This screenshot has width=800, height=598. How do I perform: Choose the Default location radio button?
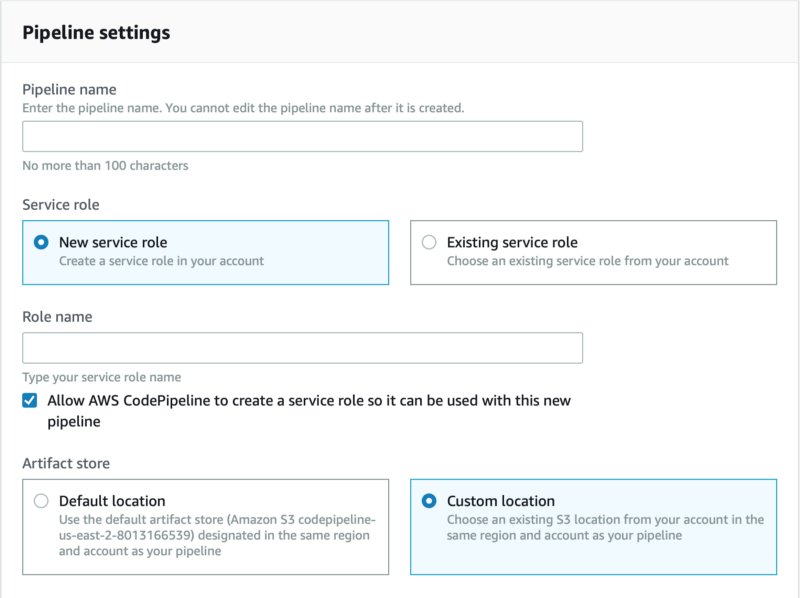pyautogui.click(x=41, y=501)
